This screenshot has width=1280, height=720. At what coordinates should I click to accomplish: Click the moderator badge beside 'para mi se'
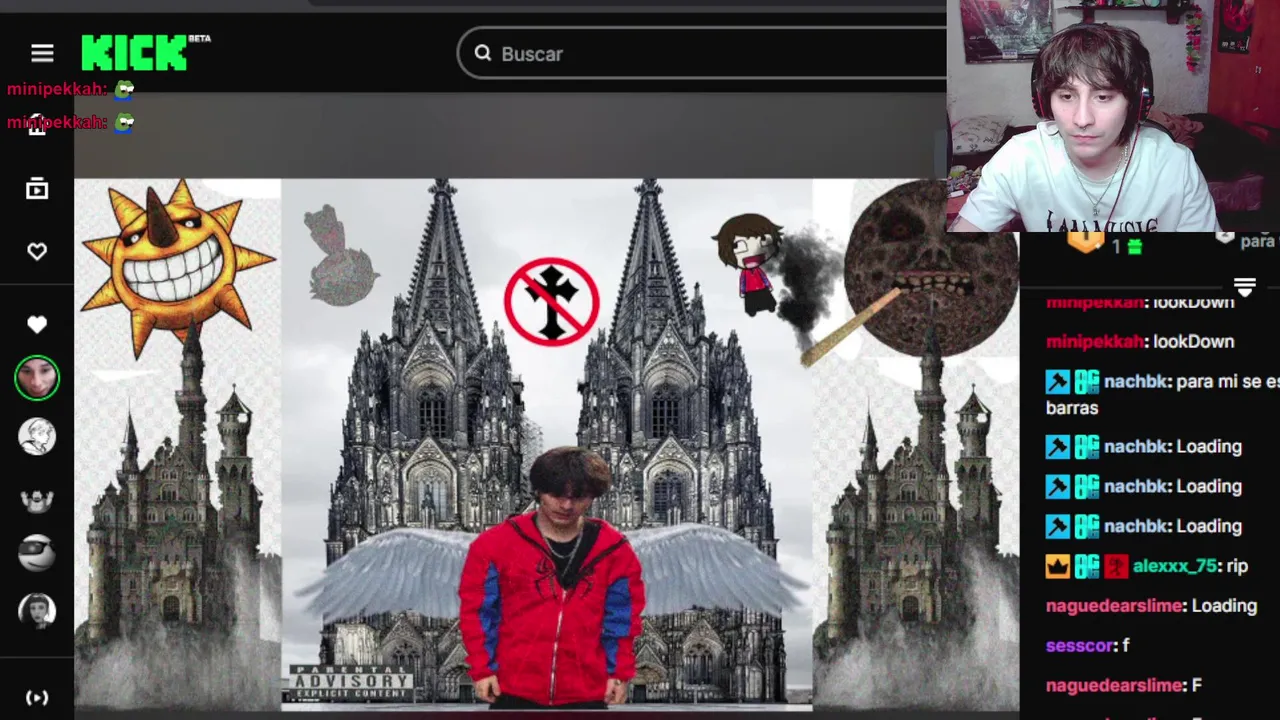[x=1058, y=382]
